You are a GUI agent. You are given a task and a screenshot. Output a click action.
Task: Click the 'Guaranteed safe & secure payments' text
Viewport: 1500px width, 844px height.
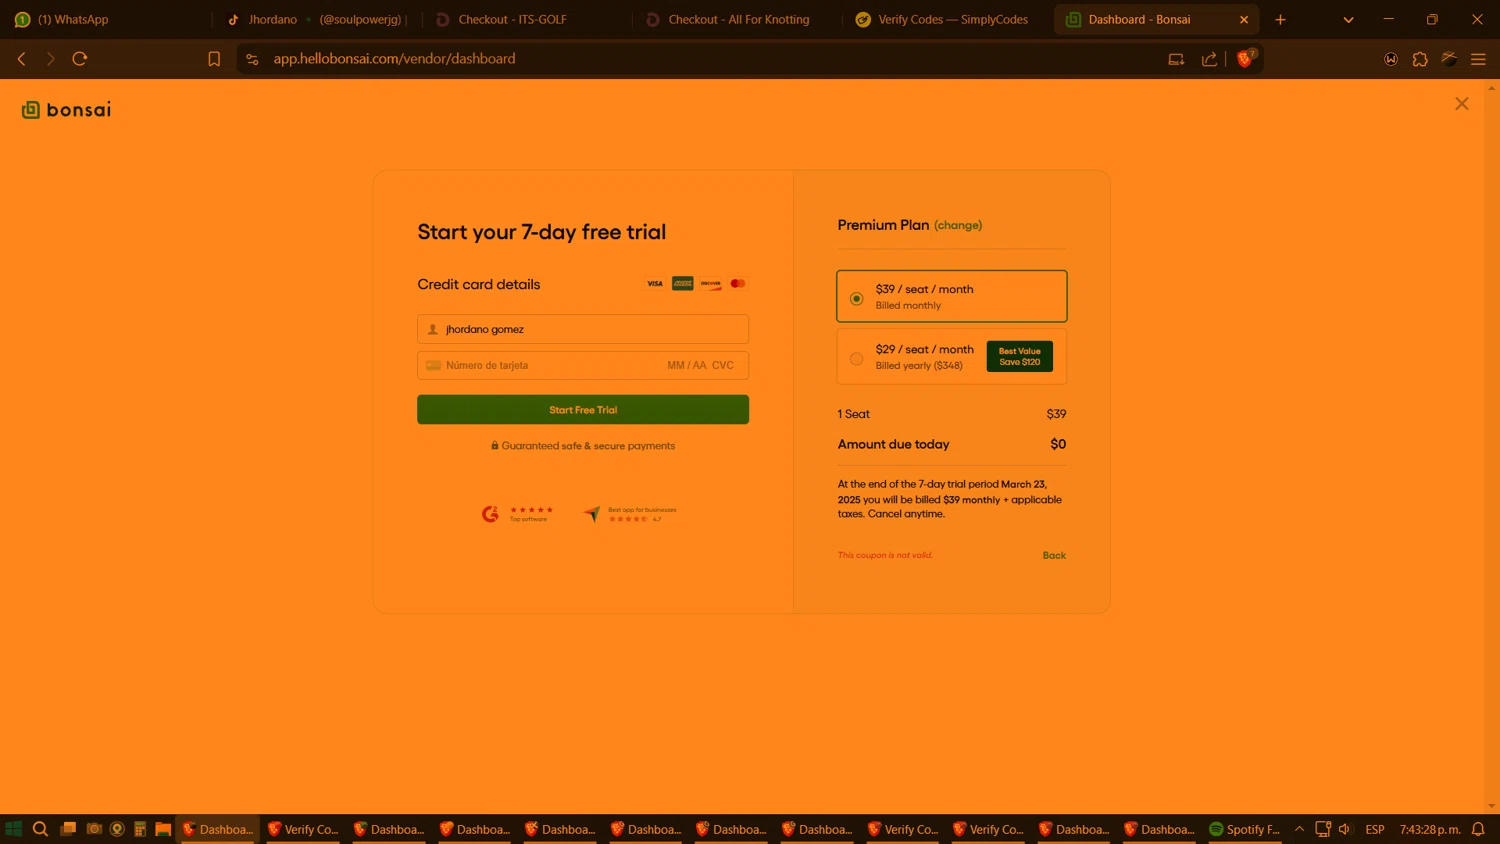point(588,446)
